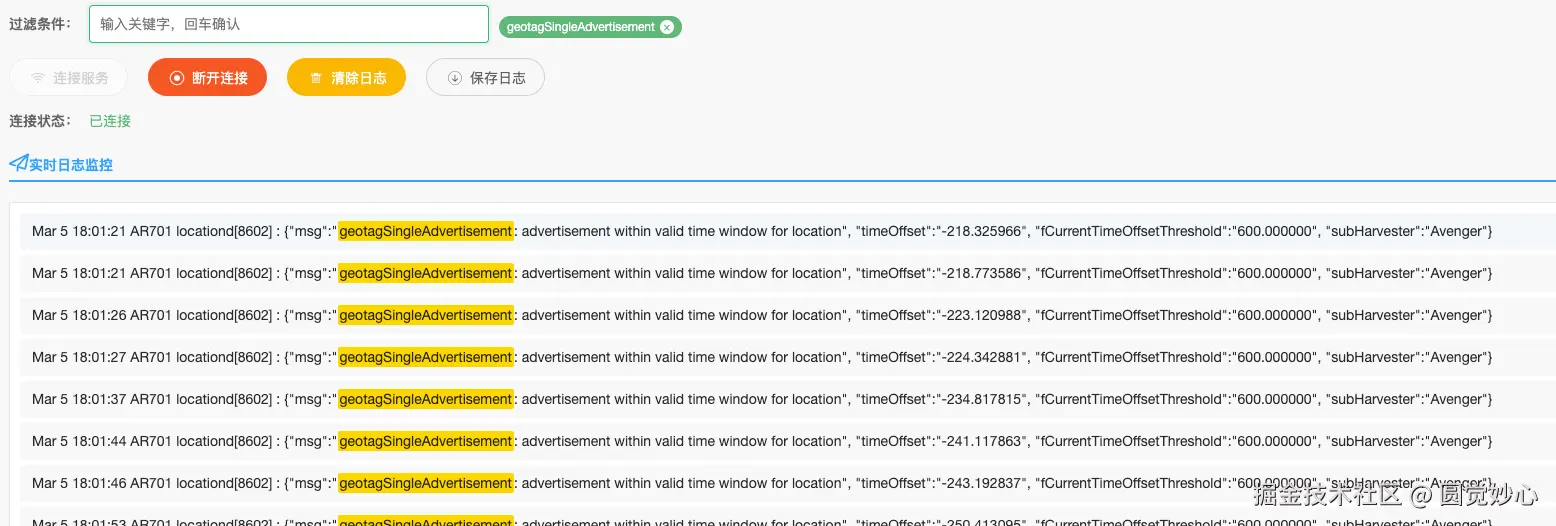
Task: Select the log entry with timeOffset -218.773586
Action: click(x=760, y=273)
